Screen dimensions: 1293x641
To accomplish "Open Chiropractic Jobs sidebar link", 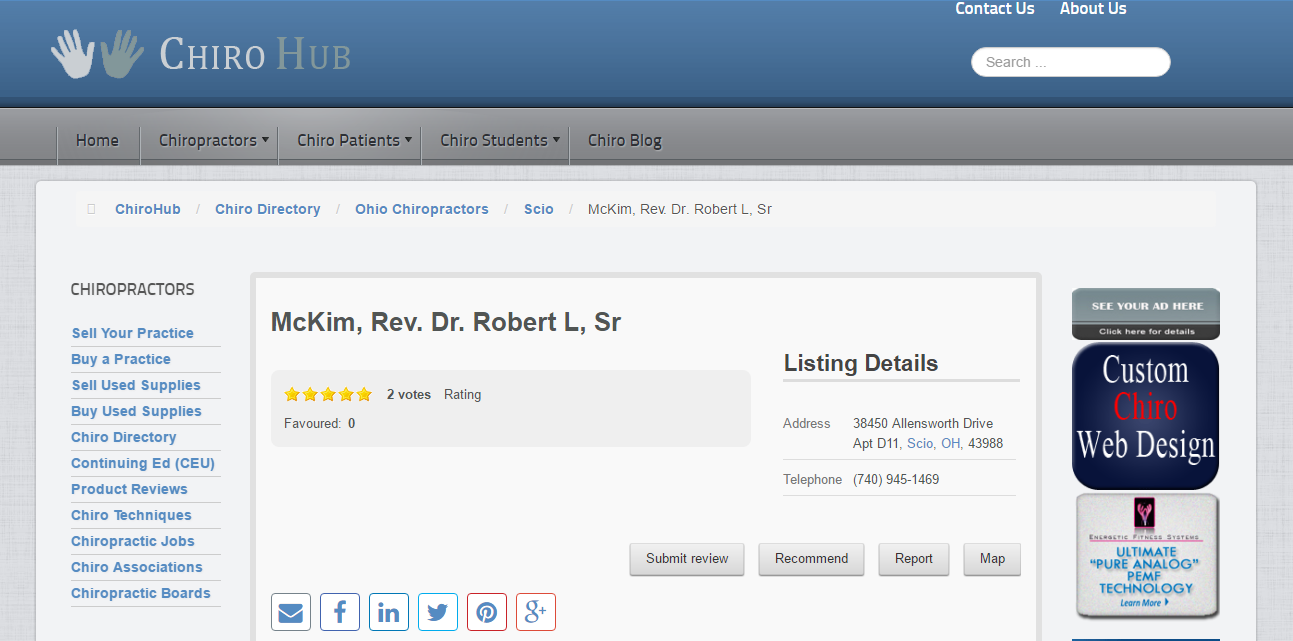I will [133, 541].
